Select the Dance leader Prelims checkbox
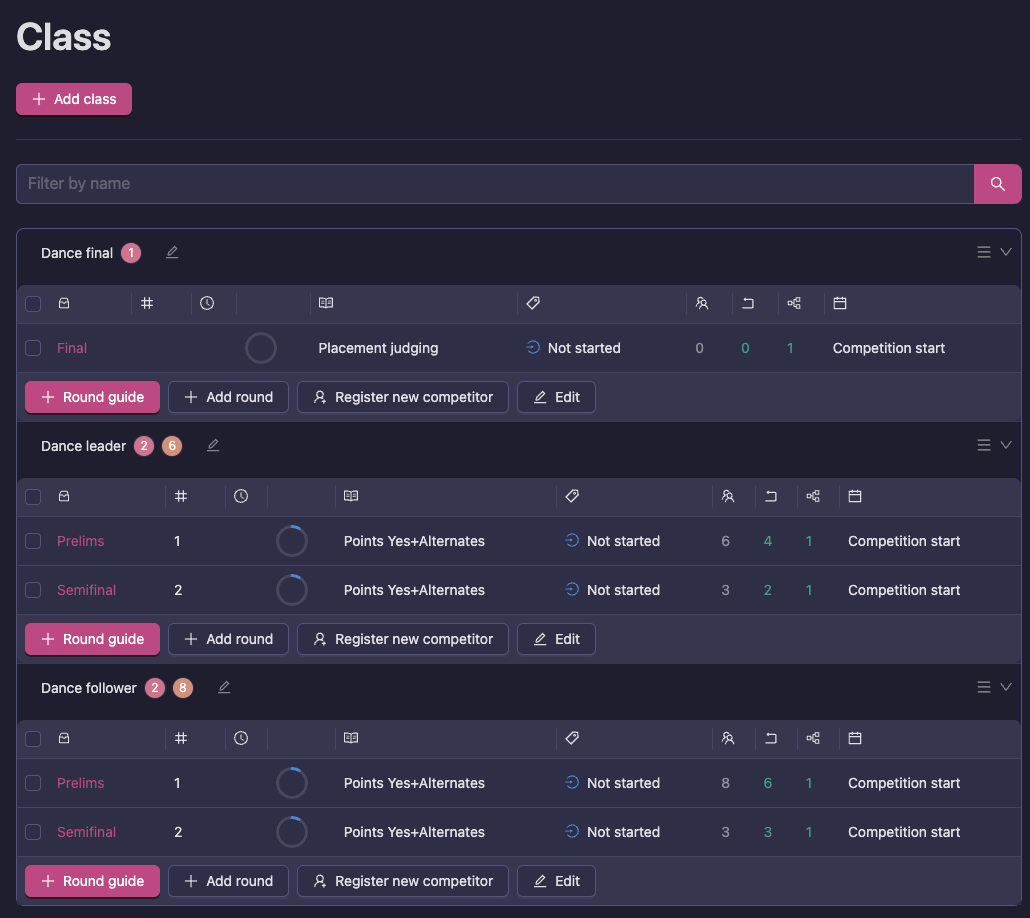Image resolution: width=1030 pixels, height=918 pixels. point(33,541)
